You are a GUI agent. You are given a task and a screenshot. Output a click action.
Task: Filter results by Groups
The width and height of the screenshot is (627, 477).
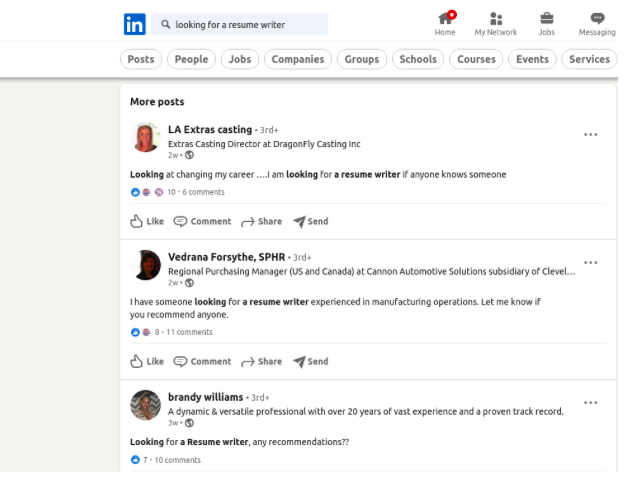point(361,59)
